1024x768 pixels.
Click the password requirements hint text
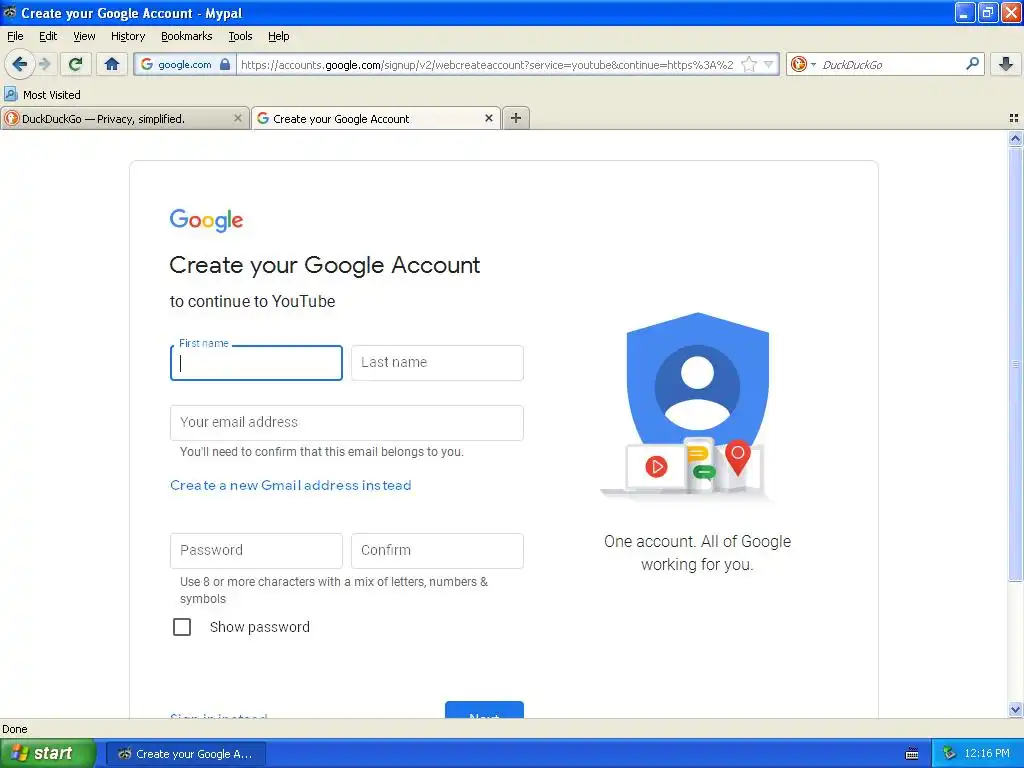coord(334,590)
